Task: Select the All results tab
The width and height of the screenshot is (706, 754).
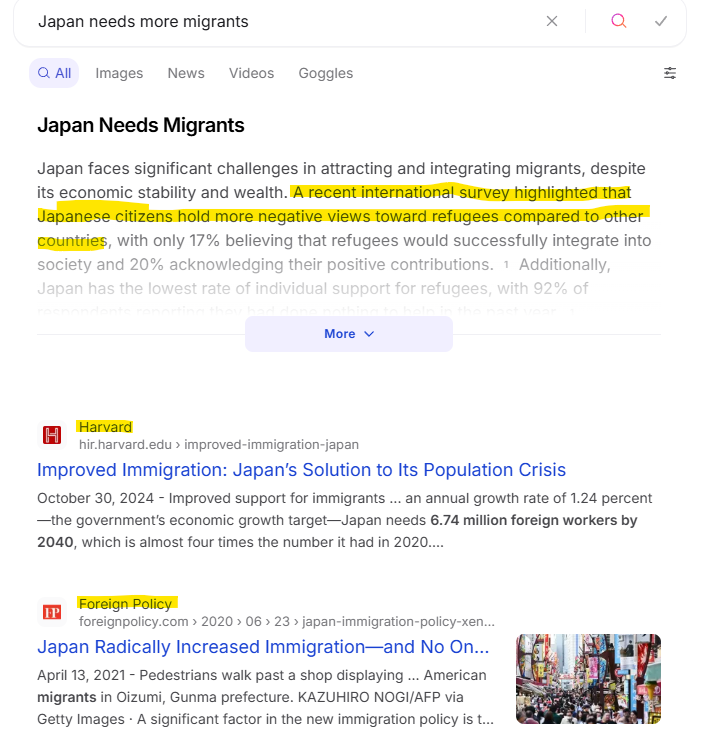Action: click(54, 73)
